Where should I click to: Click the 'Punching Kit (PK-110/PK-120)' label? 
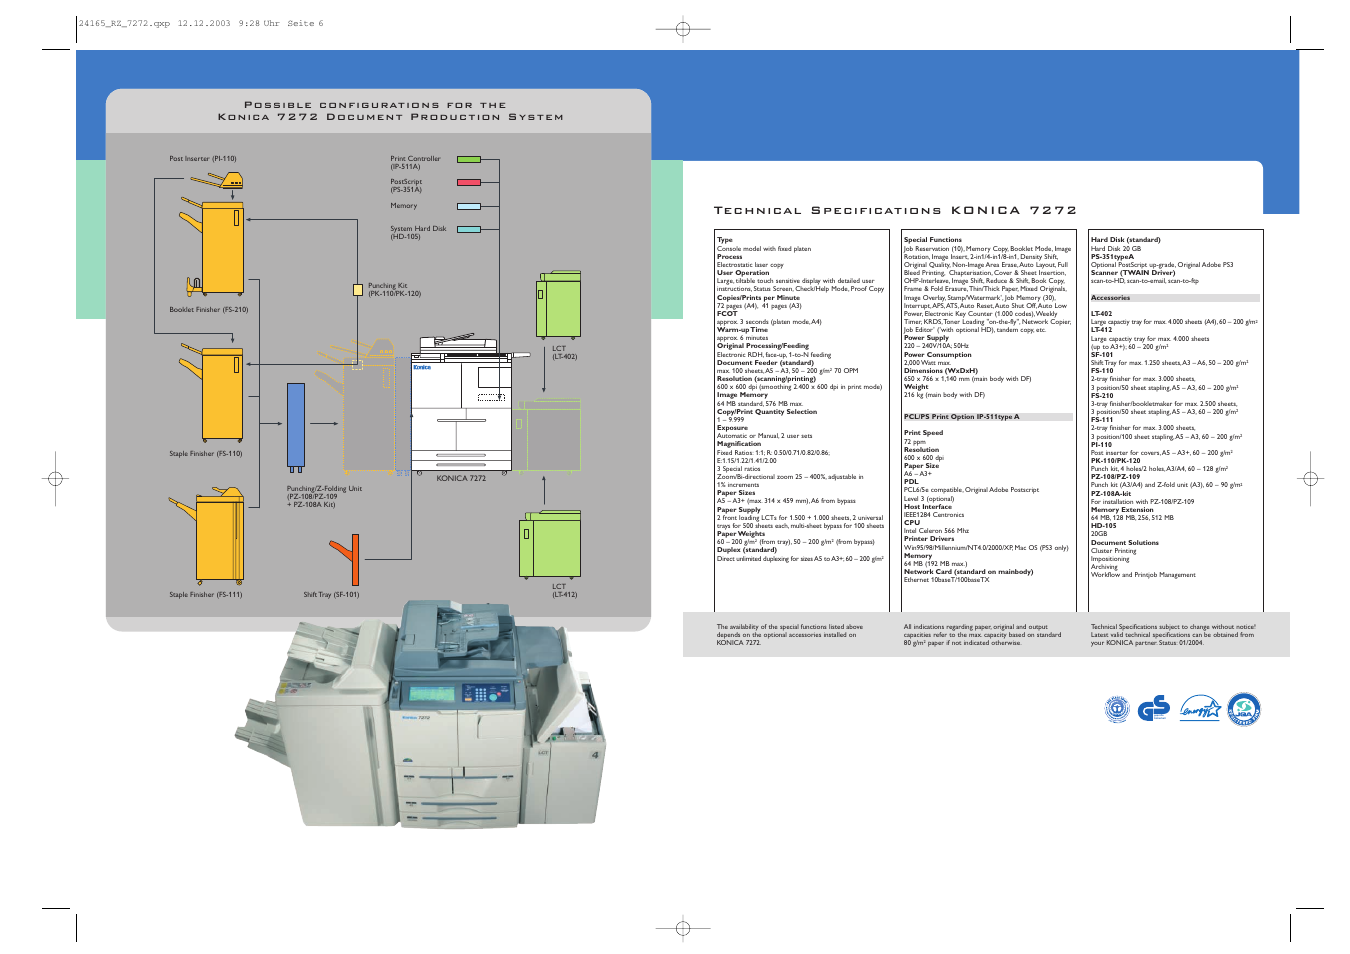[x=394, y=290]
